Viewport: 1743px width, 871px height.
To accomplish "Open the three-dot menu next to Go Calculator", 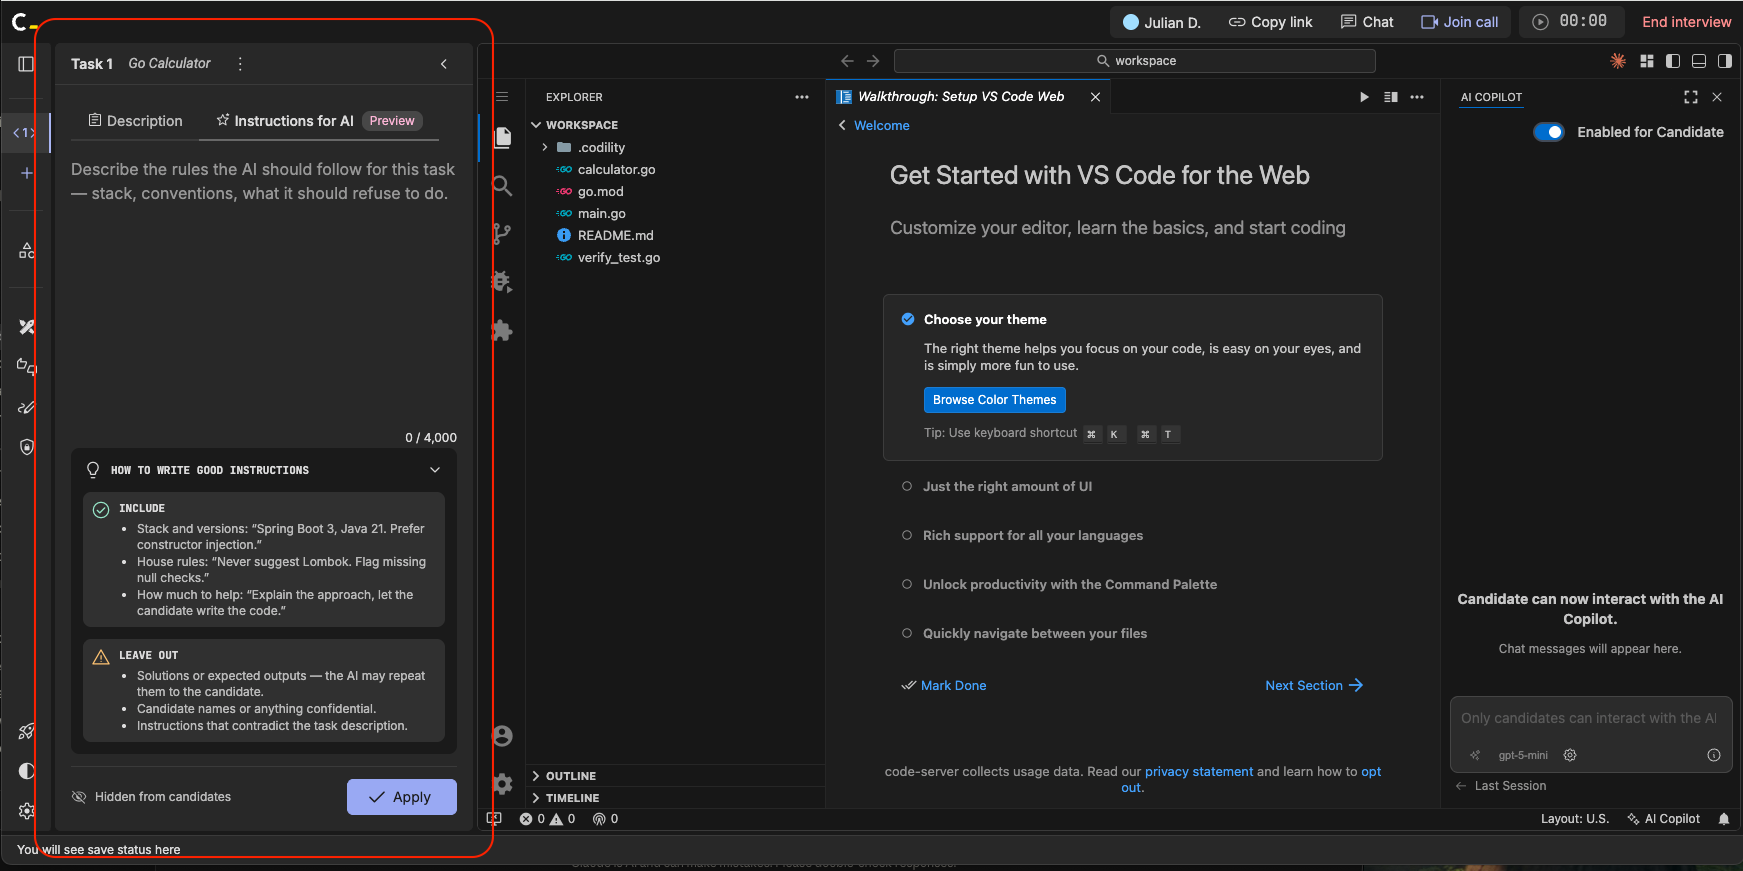I will (x=240, y=64).
